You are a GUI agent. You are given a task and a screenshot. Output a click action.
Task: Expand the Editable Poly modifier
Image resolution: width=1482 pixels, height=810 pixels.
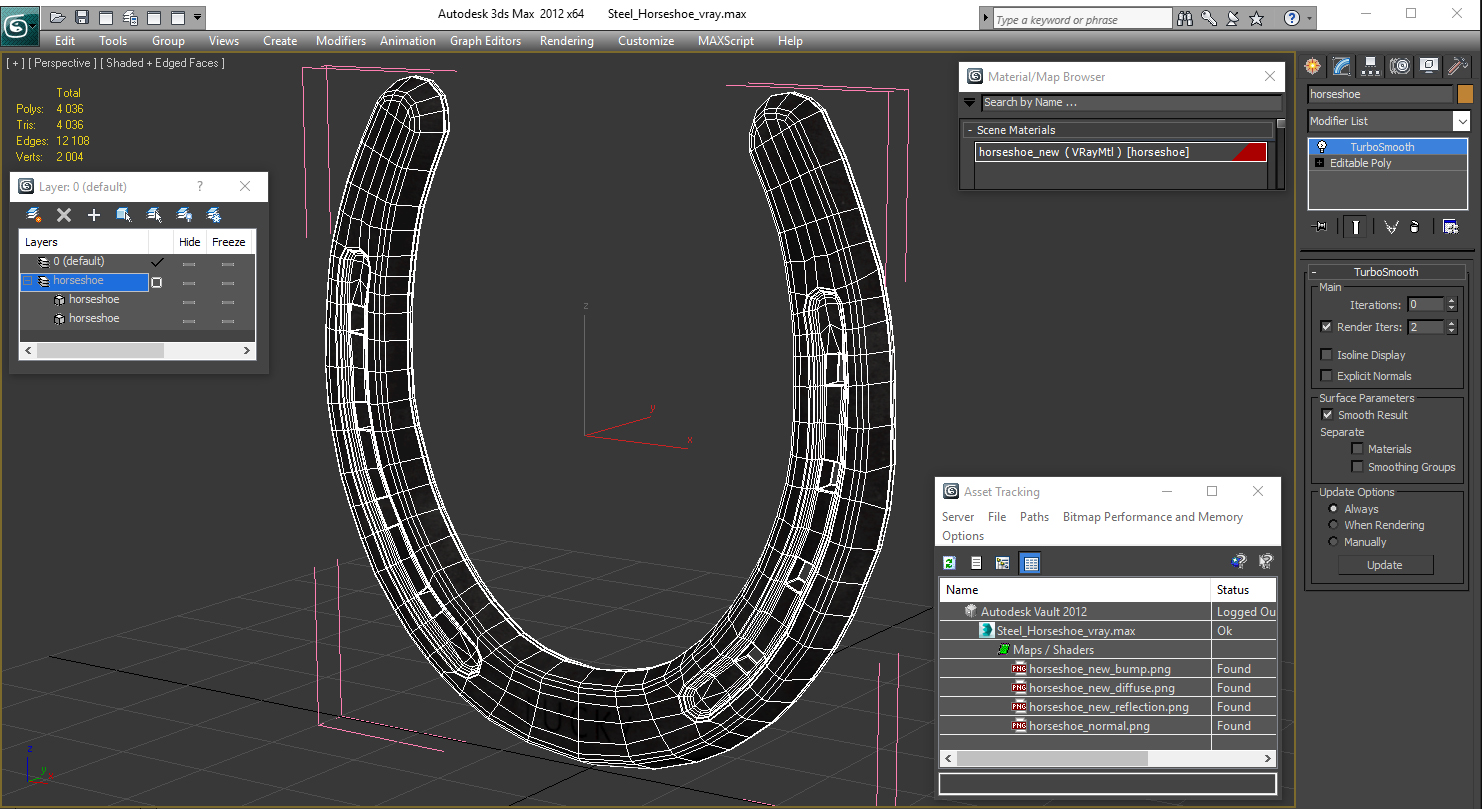[x=1320, y=163]
